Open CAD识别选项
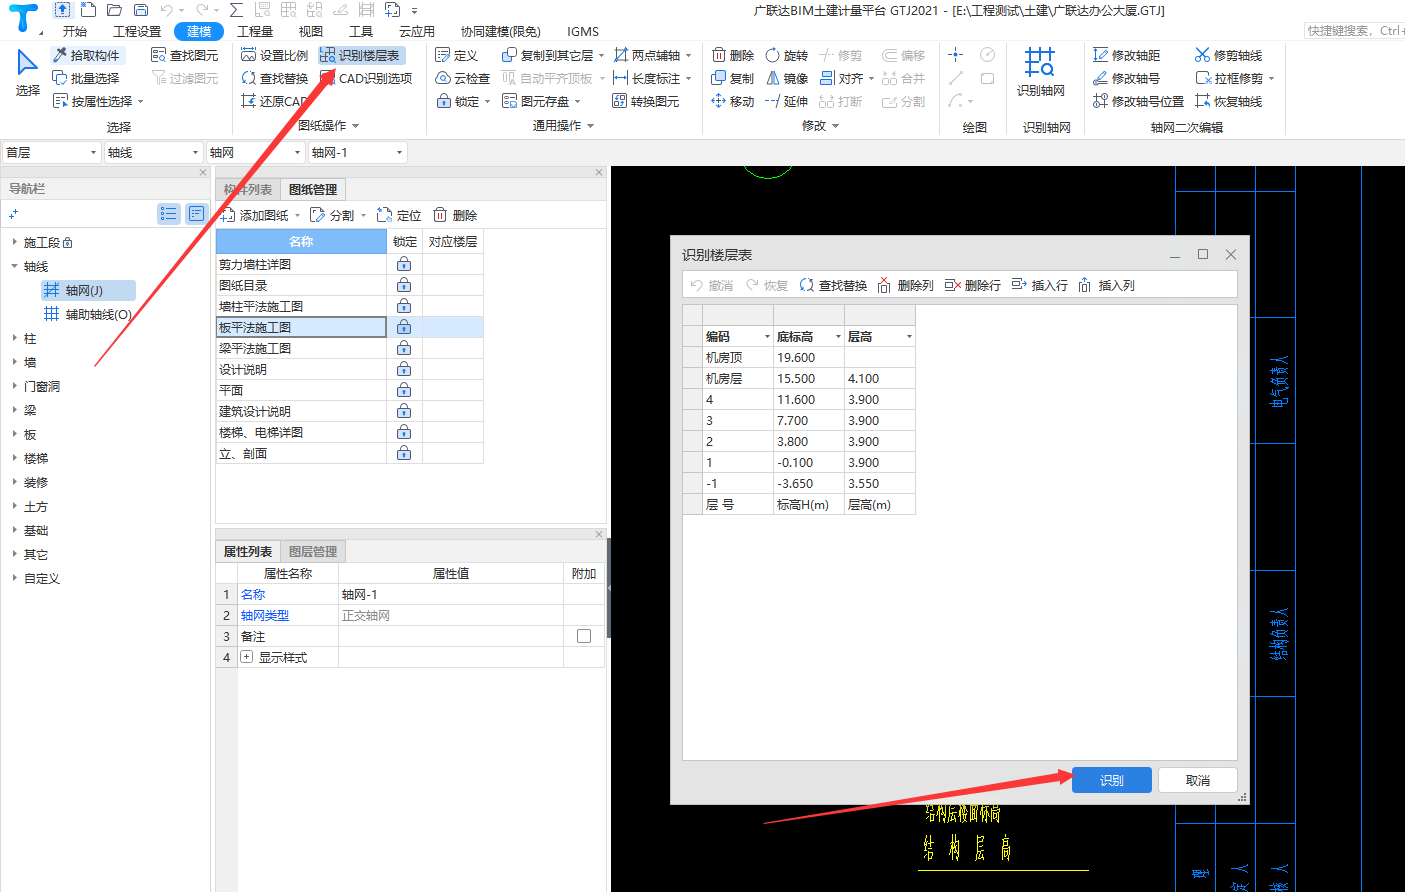This screenshot has width=1405, height=892. [x=366, y=78]
